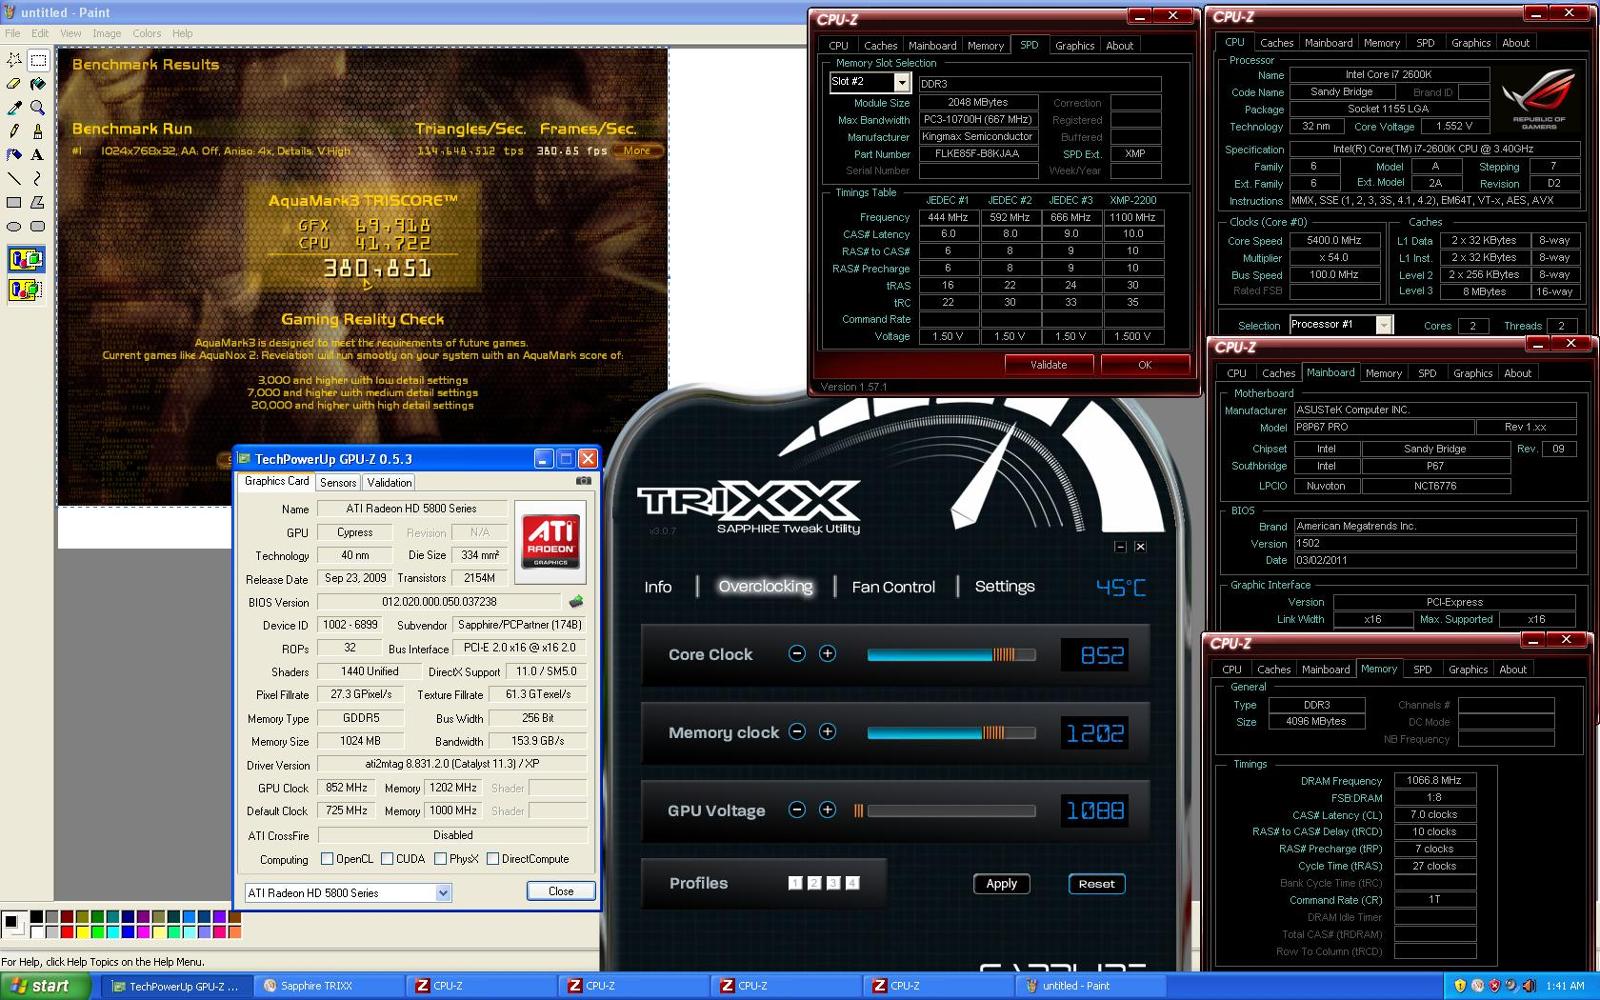The image size is (1600, 1000).
Task: Select TRIXX profile slot 2
Action: [x=814, y=883]
